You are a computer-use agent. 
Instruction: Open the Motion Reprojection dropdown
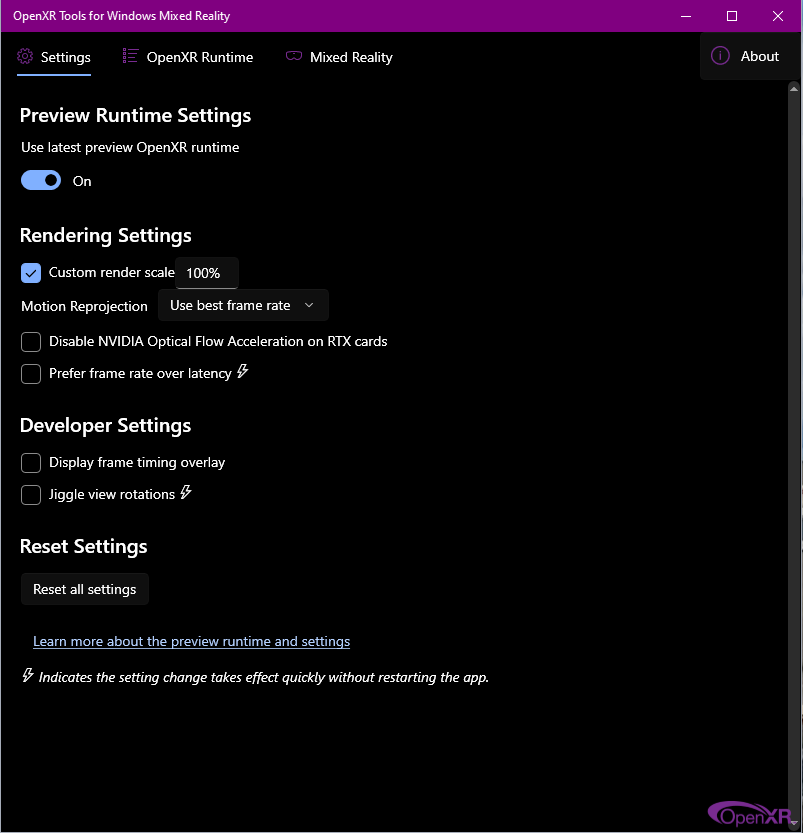243,305
